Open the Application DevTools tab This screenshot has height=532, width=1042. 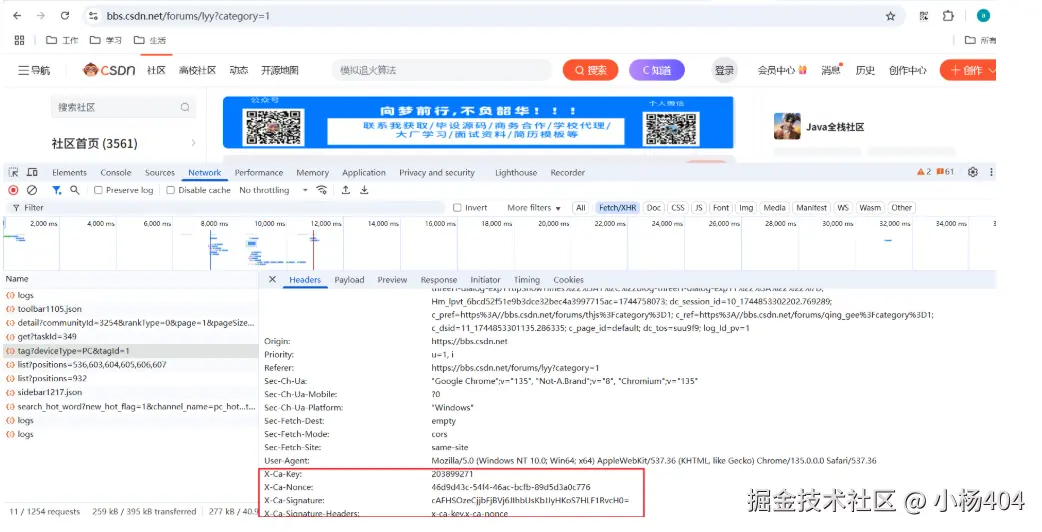tap(364, 173)
